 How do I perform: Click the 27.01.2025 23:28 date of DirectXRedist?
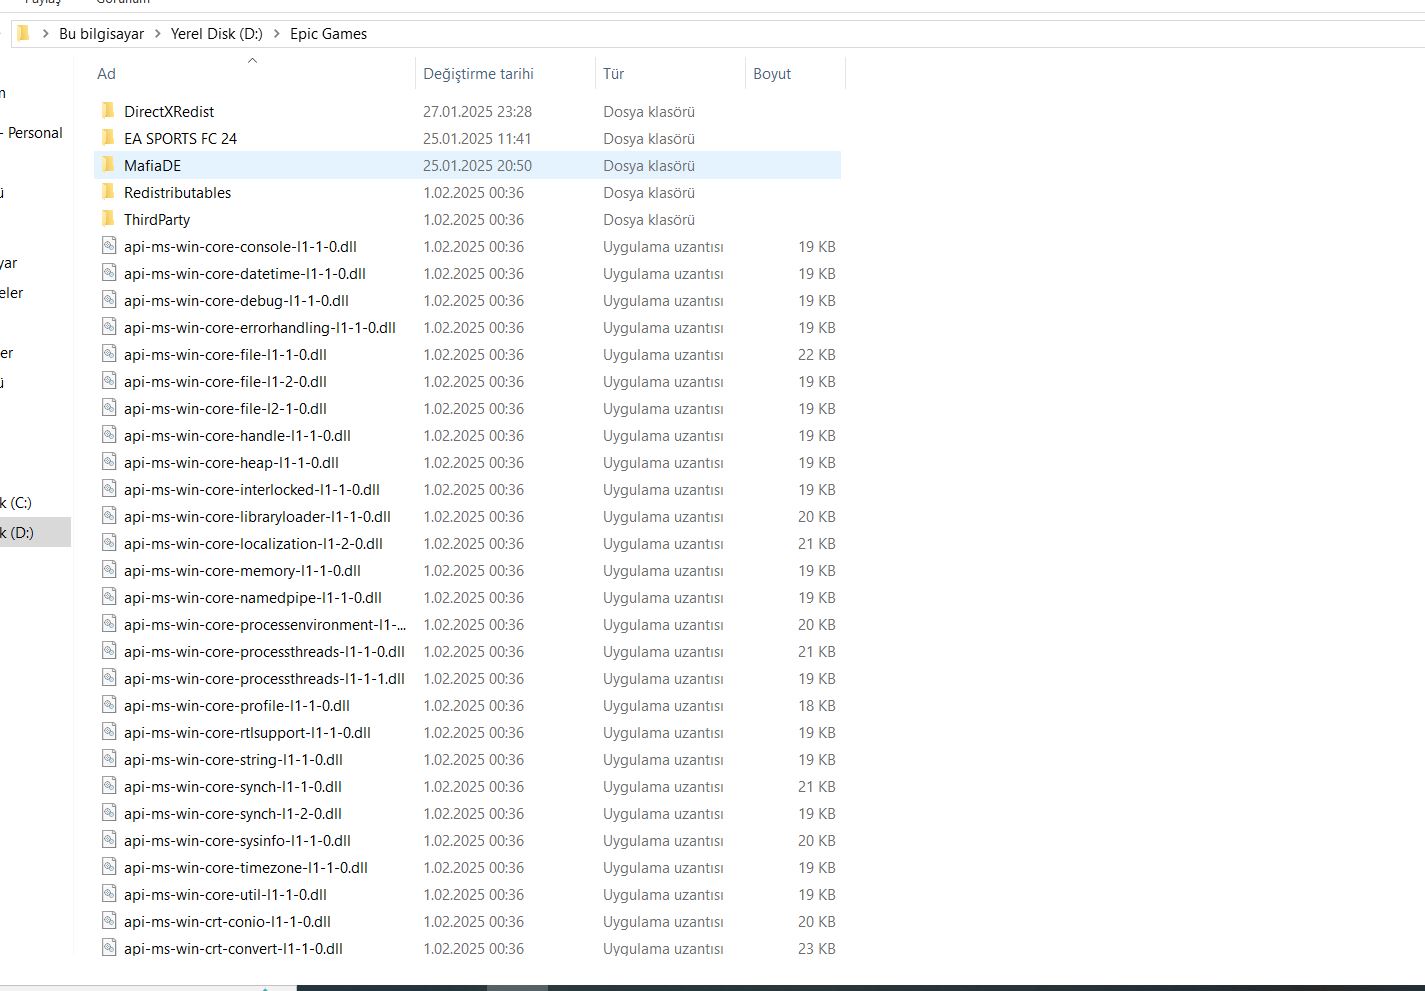point(477,111)
